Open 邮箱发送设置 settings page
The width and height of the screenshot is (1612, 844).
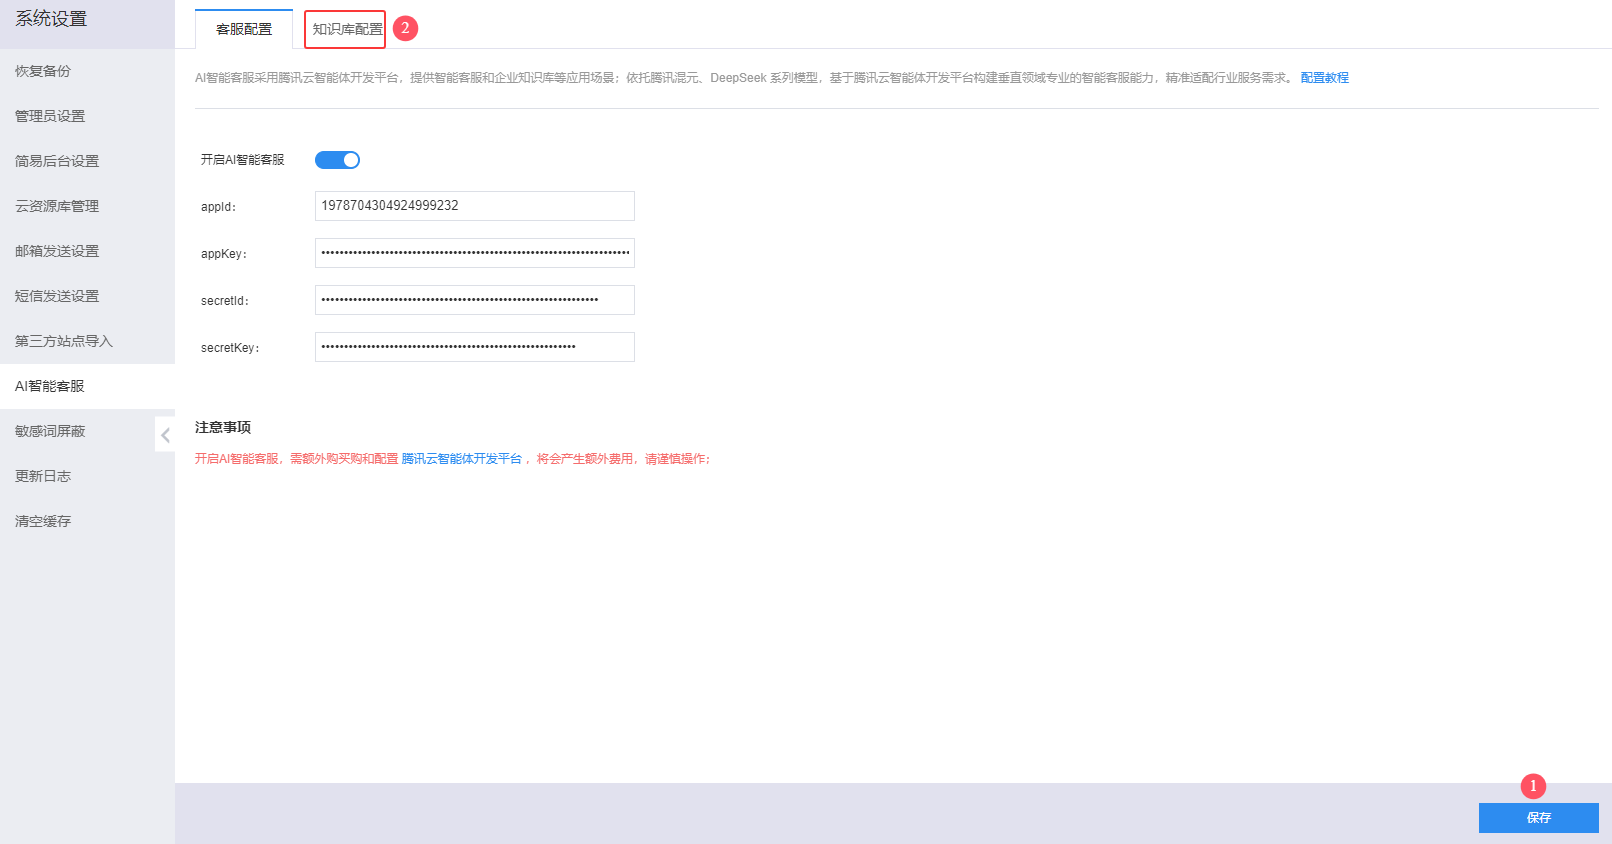pyautogui.click(x=57, y=251)
